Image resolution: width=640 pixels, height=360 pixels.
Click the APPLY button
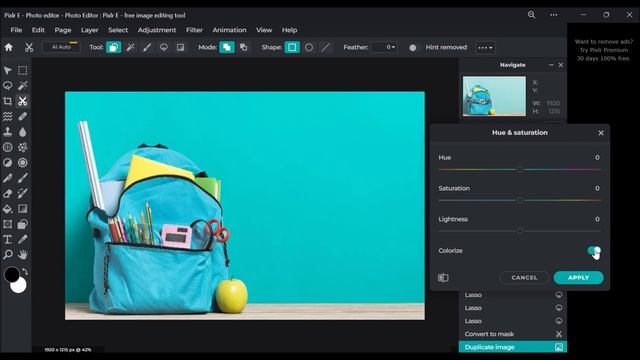click(x=578, y=278)
